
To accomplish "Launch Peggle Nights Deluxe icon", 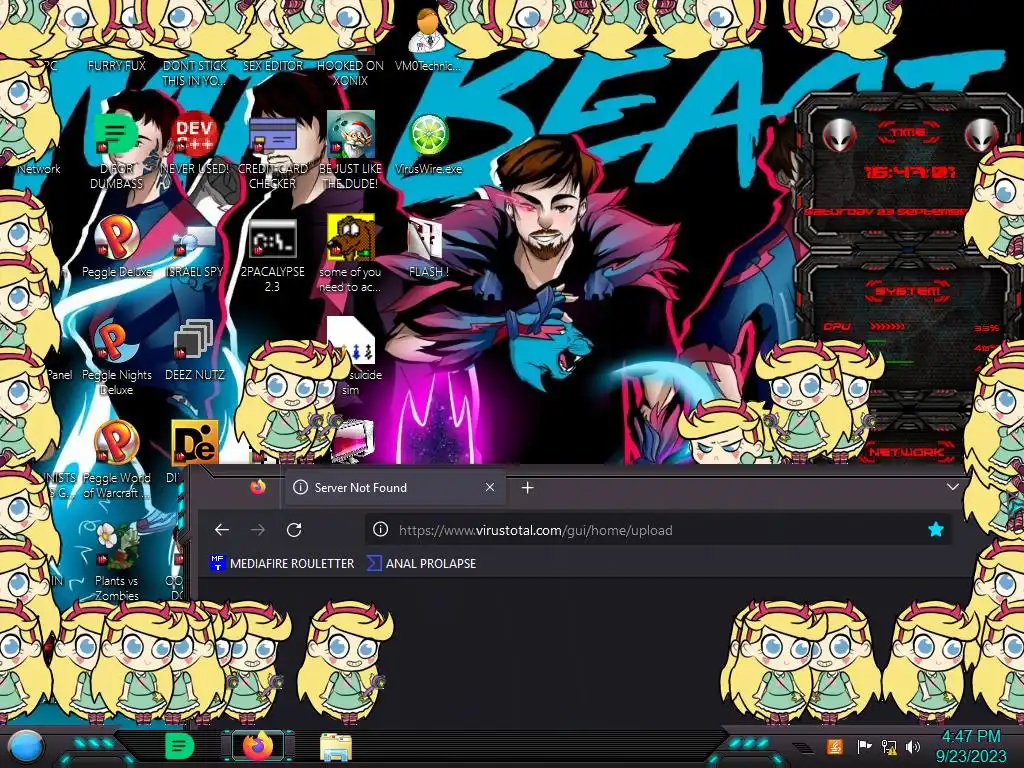I will point(117,342).
